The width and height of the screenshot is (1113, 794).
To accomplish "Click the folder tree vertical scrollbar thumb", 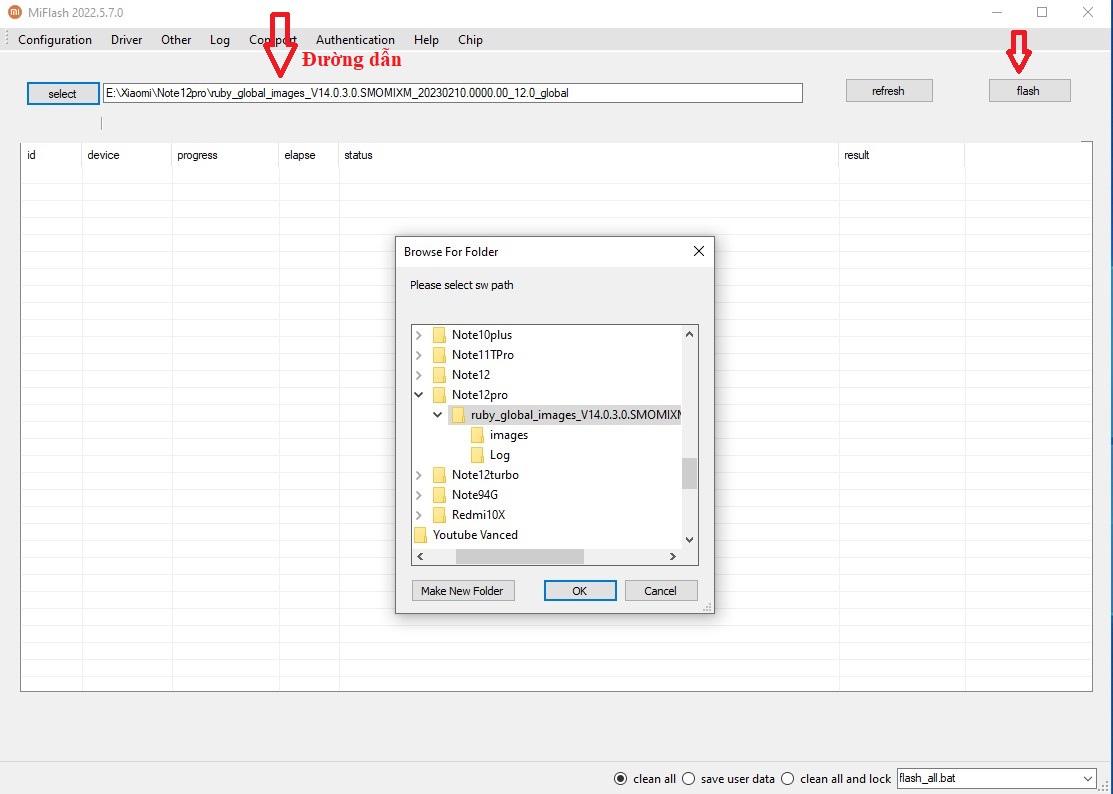I will pos(689,473).
